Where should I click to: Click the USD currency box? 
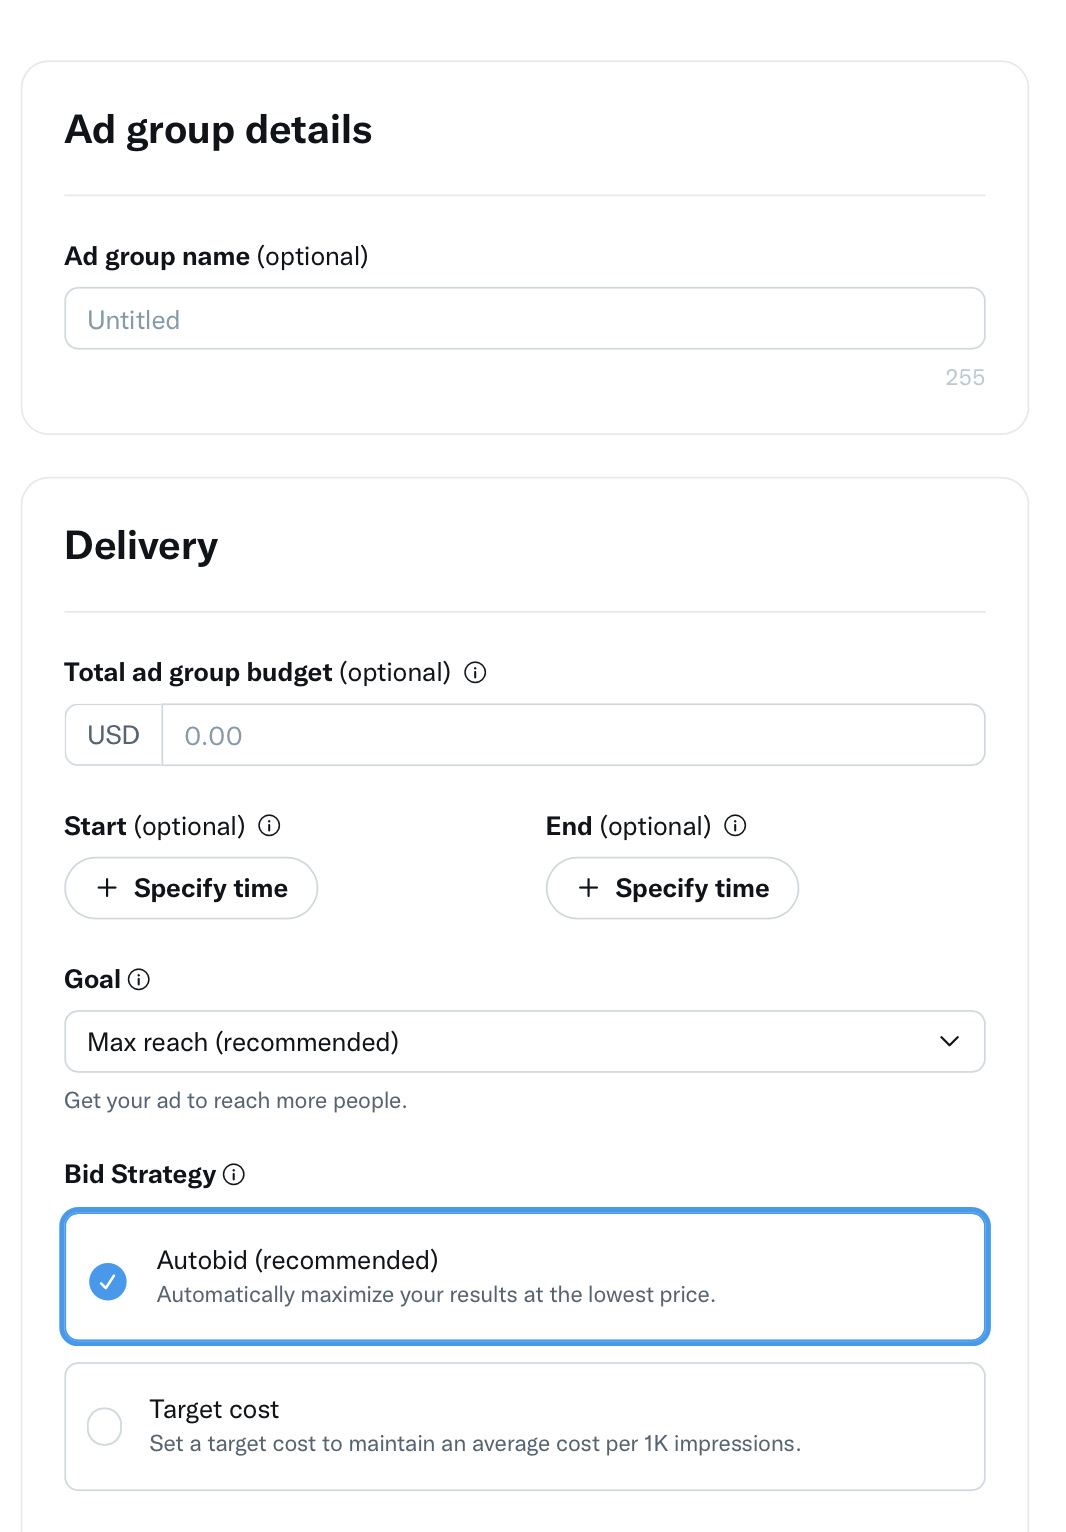click(114, 736)
